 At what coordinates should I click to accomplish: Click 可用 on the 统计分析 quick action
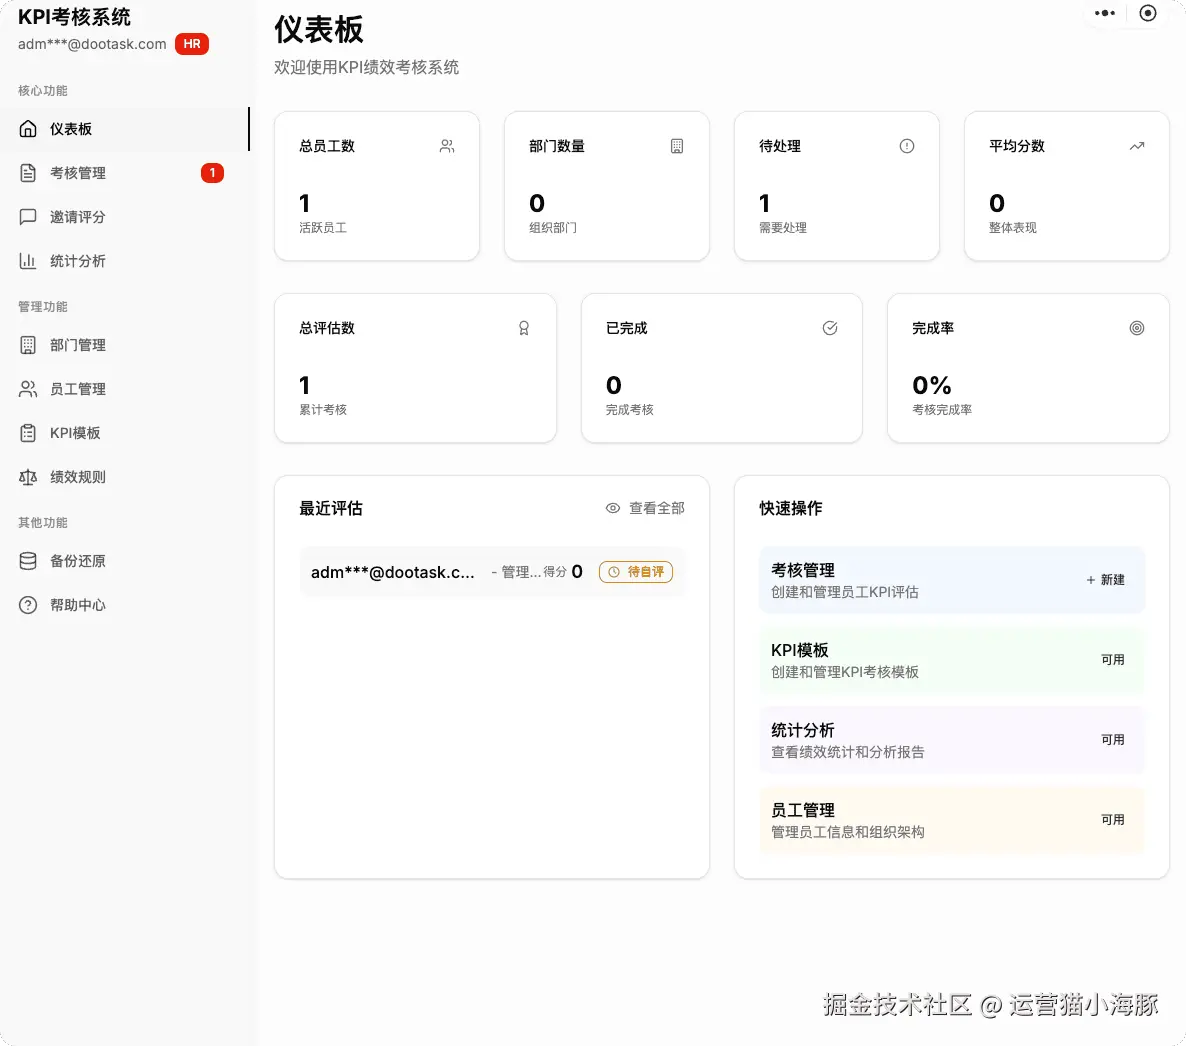pyautogui.click(x=1113, y=740)
